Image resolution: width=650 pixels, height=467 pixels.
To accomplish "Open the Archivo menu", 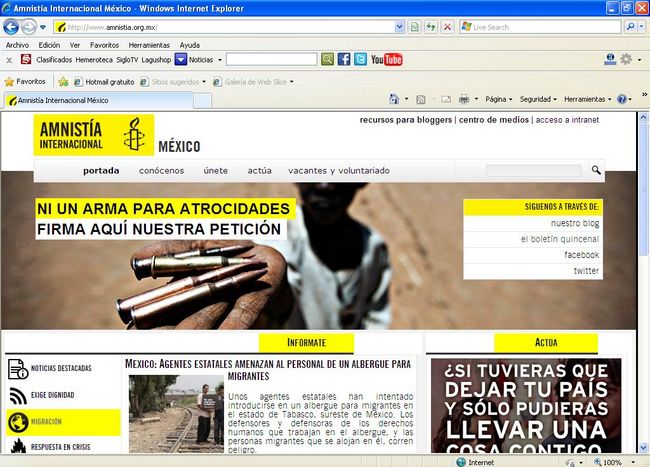I will click(x=17, y=45).
